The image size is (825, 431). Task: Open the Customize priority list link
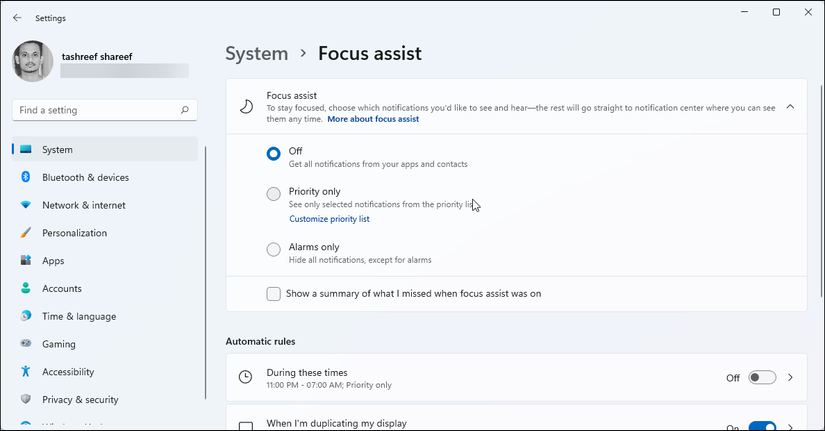click(x=329, y=219)
